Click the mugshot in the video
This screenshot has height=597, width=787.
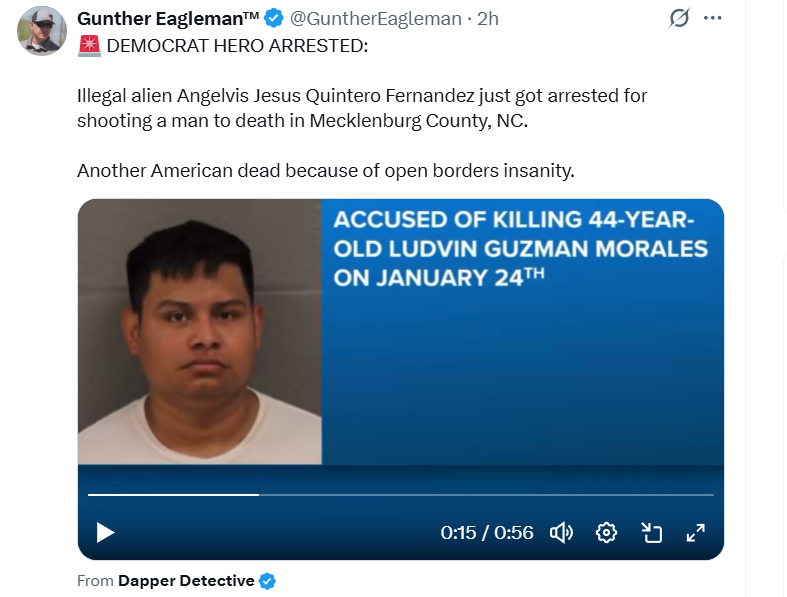tap(199, 331)
